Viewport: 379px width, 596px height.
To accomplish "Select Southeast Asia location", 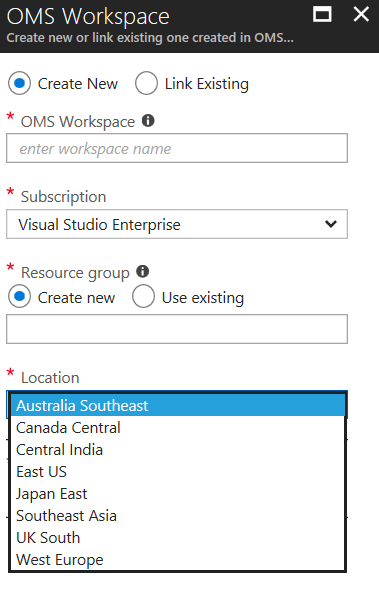I will (x=178, y=516).
